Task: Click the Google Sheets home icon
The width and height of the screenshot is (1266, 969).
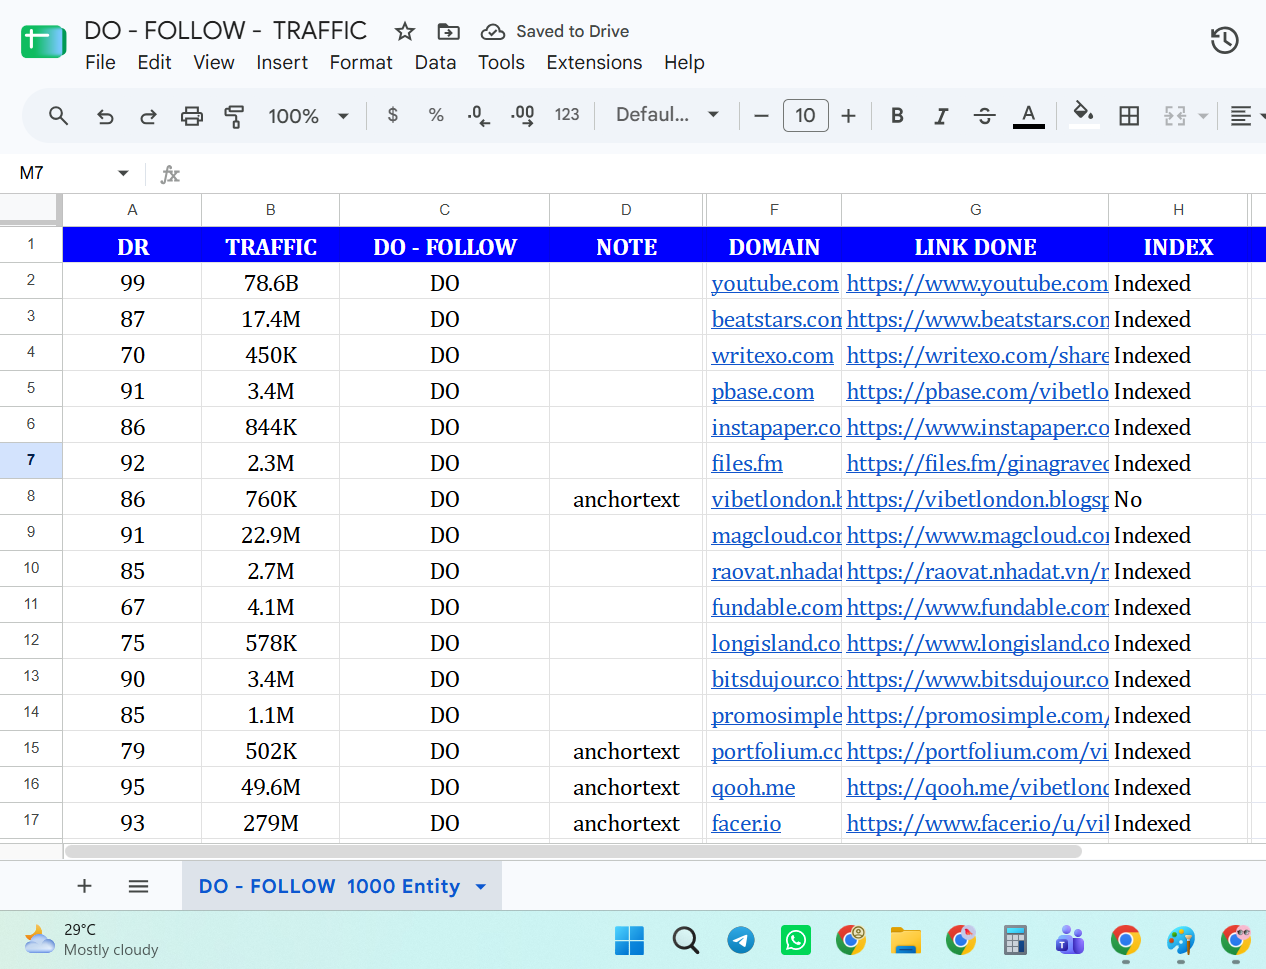Action: pyautogui.click(x=43, y=42)
